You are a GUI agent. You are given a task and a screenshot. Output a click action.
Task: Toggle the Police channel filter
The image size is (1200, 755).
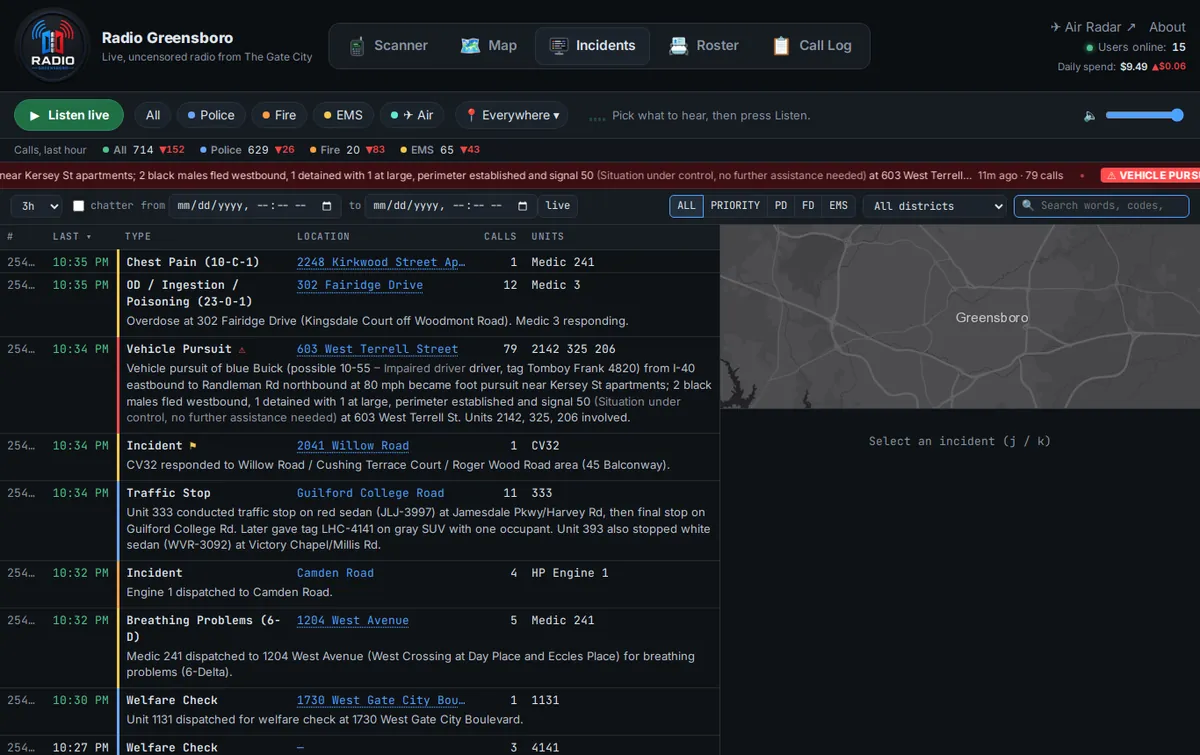pos(210,115)
